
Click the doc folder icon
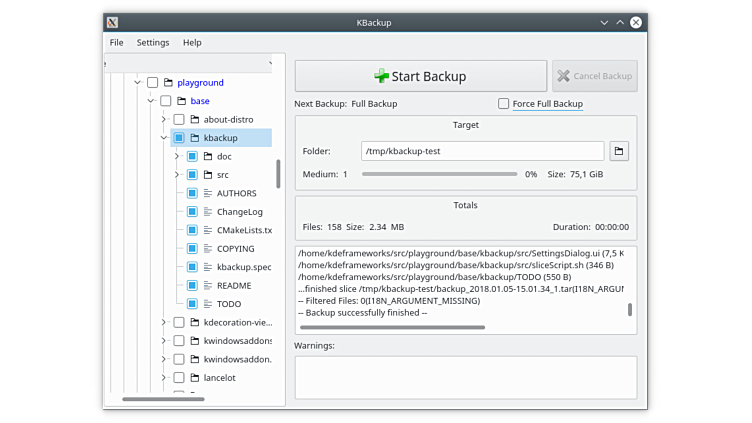tap(208, 156)
